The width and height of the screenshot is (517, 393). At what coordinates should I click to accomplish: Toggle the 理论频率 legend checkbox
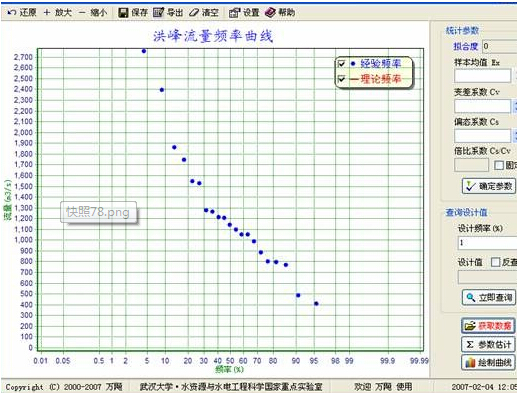(342, 79)
